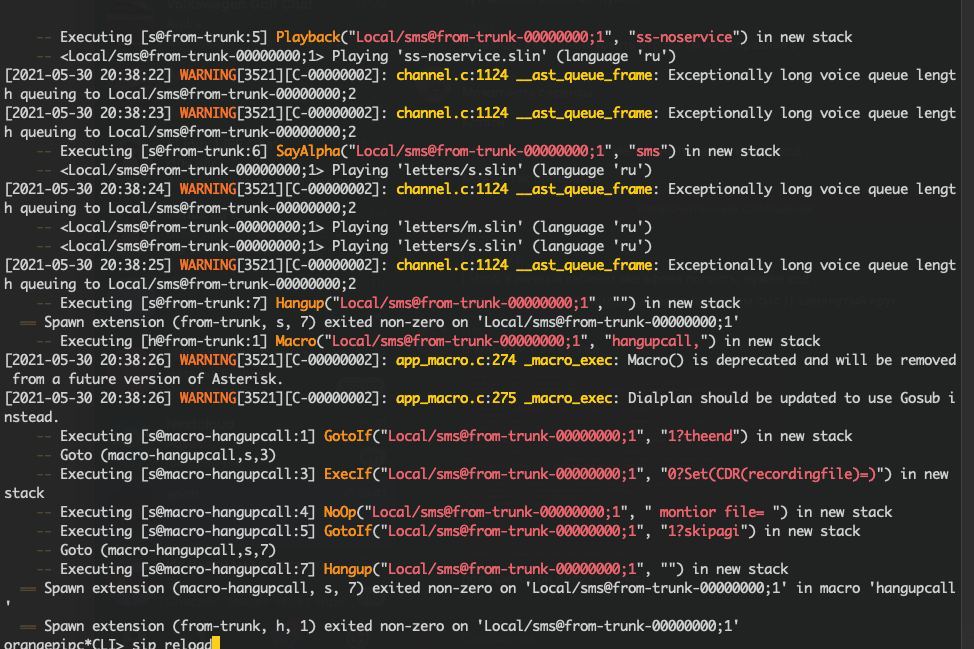974x649 pixels.
Task: Click '[s@from-trunk:6]' extension reference
Action: click(x=204, y=151)
